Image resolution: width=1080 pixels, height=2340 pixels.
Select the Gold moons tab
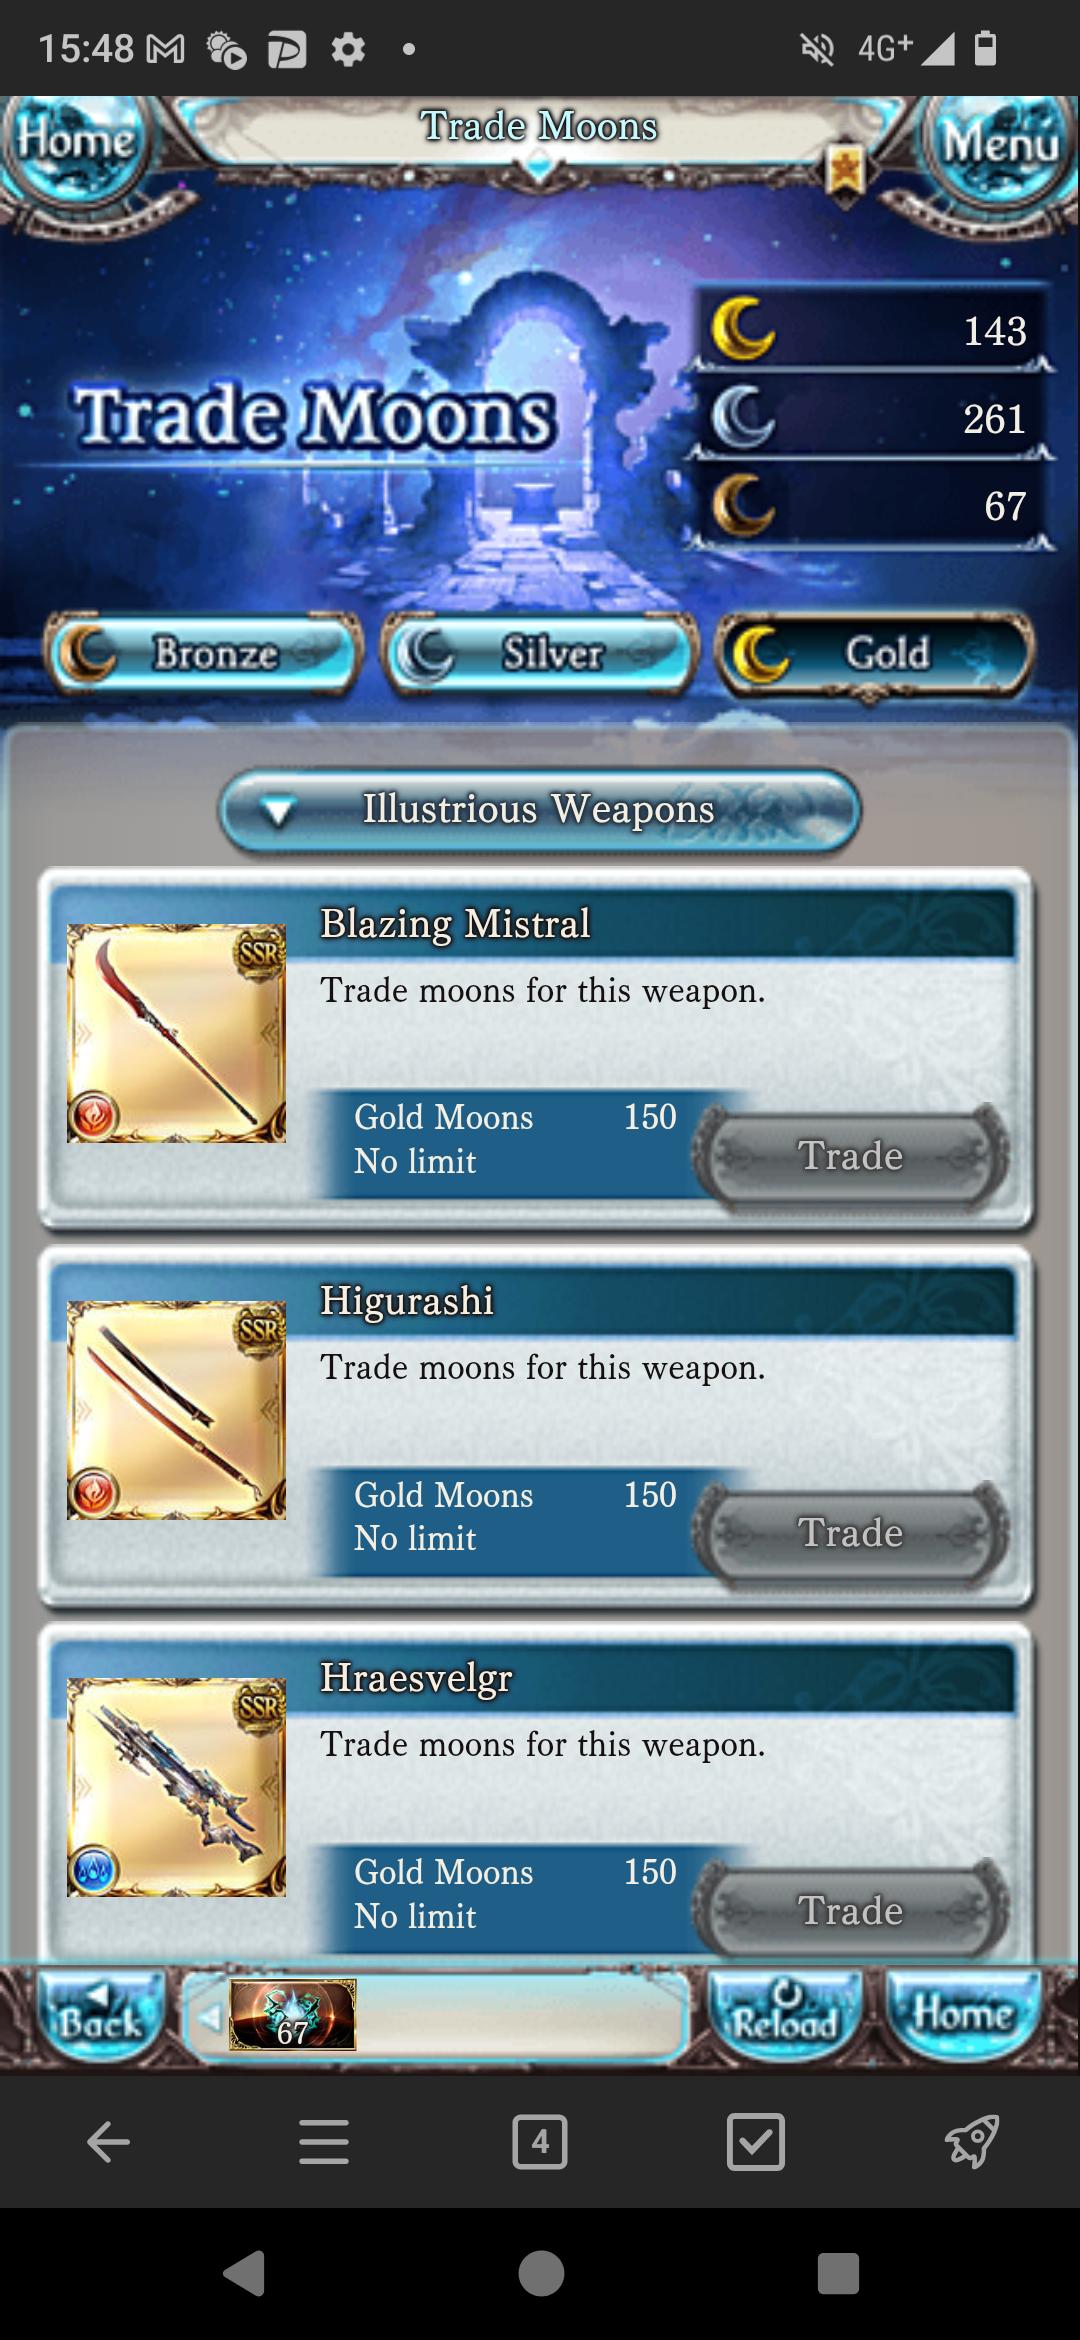pos(874,655)
